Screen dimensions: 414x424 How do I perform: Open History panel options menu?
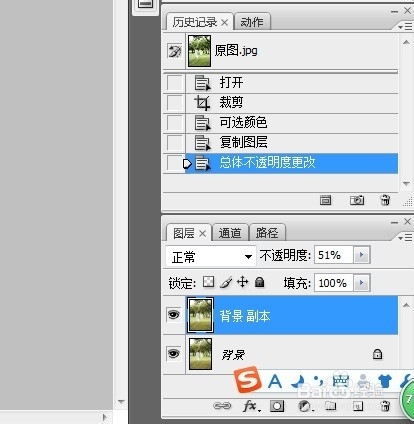point(405,27)
